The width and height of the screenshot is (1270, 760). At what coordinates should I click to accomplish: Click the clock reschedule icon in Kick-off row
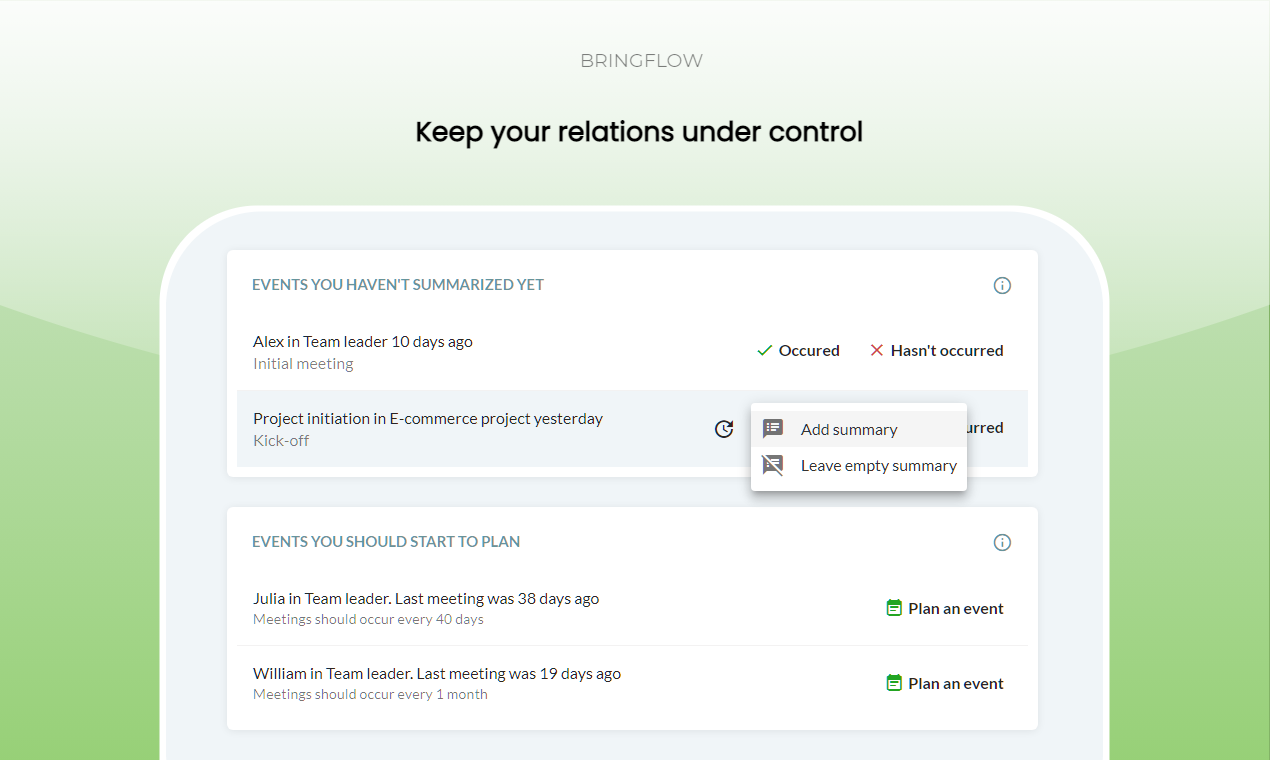pyautogui.click(x=724, y=429)
